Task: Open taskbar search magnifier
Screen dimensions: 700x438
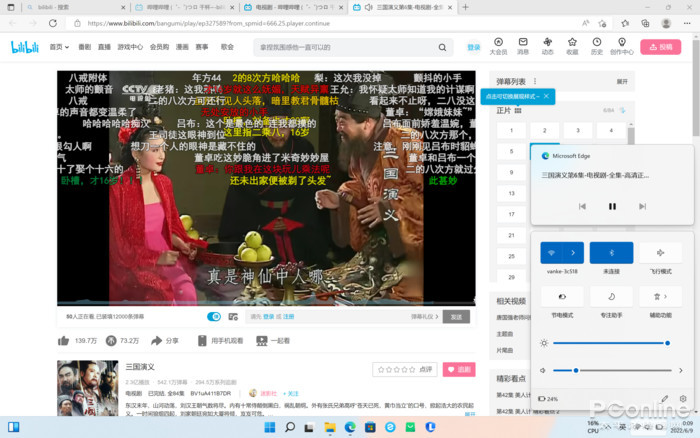Action: coord(290,427)
